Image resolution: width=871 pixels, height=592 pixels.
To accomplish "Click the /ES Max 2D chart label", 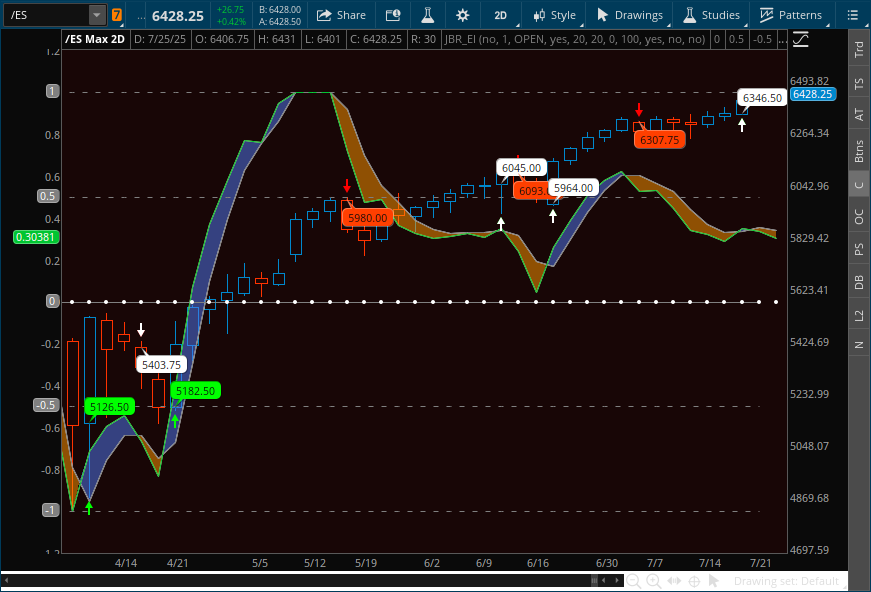I will 95,39.
